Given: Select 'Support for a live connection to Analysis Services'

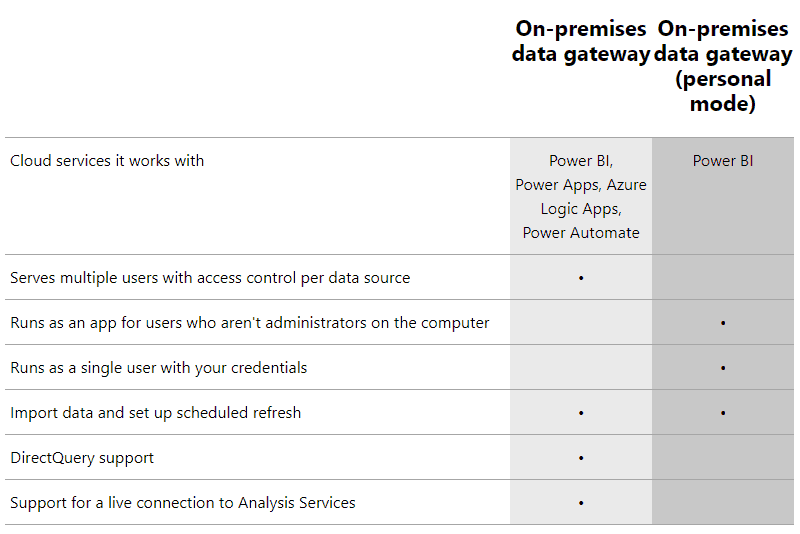Looking at the screenshot, I should coord(183,502).
